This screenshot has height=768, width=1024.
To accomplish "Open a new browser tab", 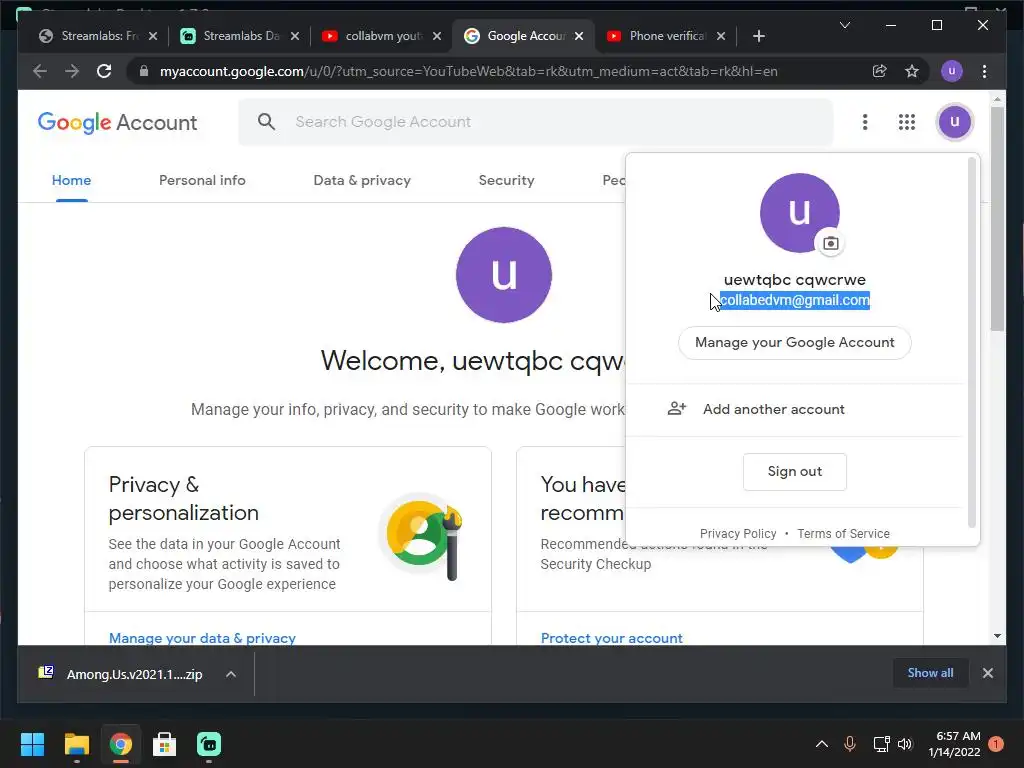I will [x=758, y=36].
